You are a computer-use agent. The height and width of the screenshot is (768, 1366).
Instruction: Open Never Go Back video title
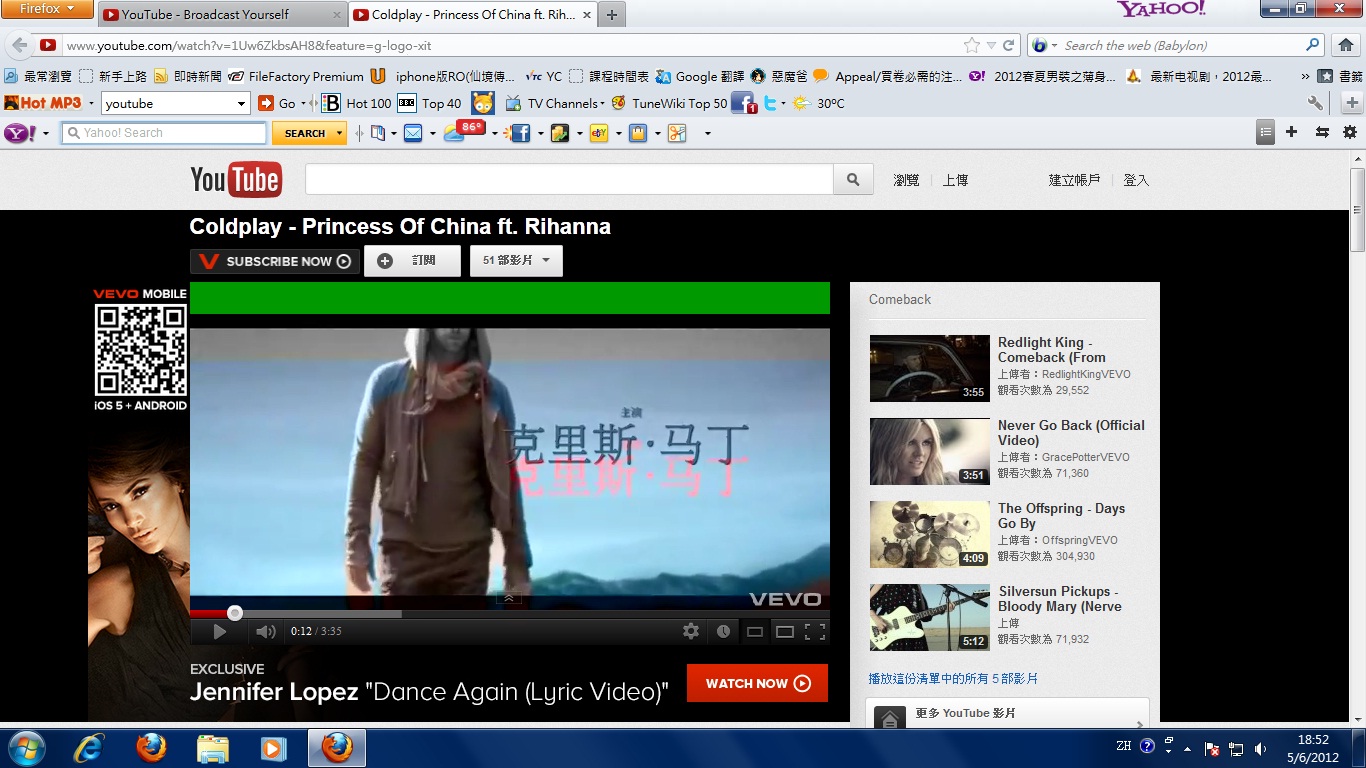pyautogui.click(x=1071, y=432)
